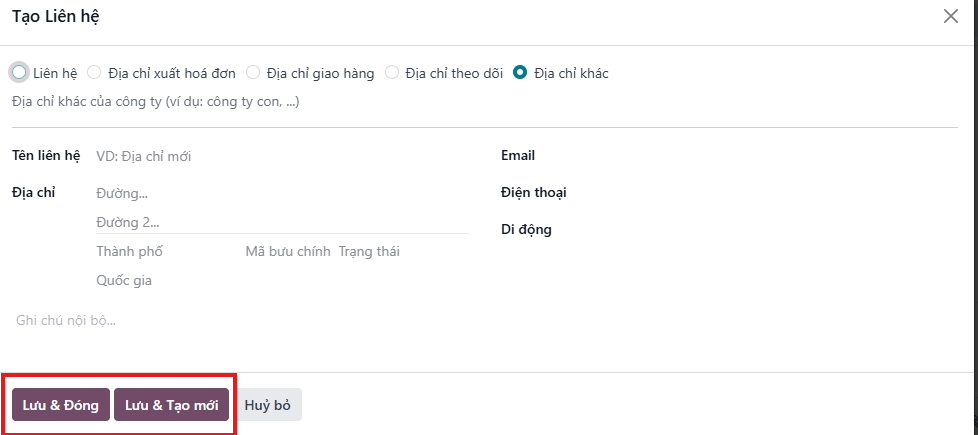Click the Ghi chú nội bộ notes area
Screen dimensions: 978x435
point(485,321)
